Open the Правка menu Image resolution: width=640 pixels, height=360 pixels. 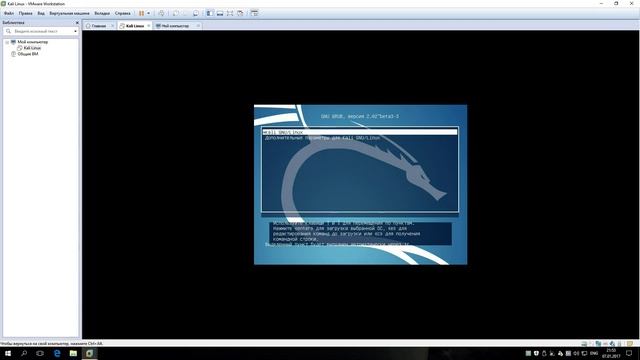click(x=25, y=13)
